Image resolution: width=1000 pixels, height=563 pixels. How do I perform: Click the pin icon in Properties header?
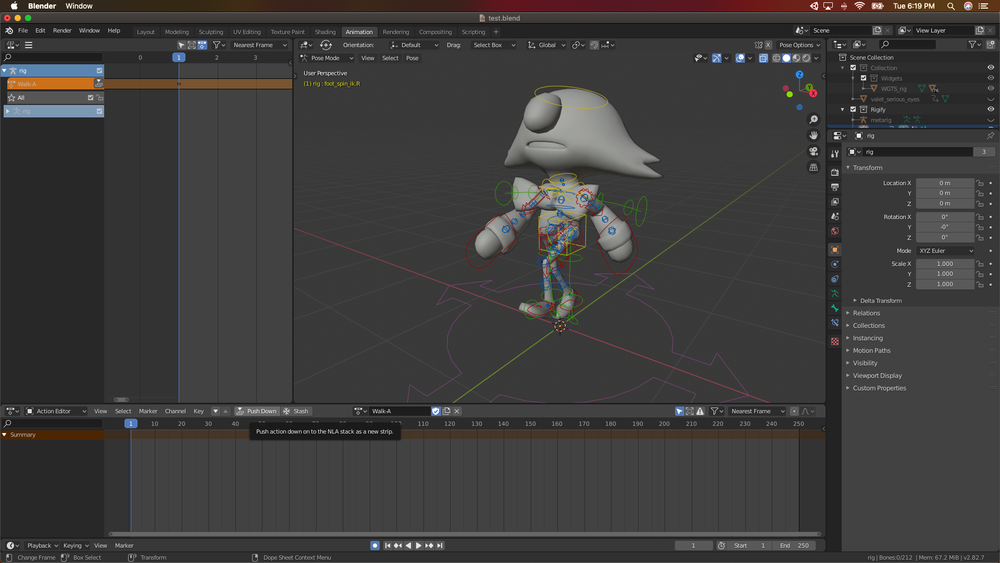pos(990,136)
